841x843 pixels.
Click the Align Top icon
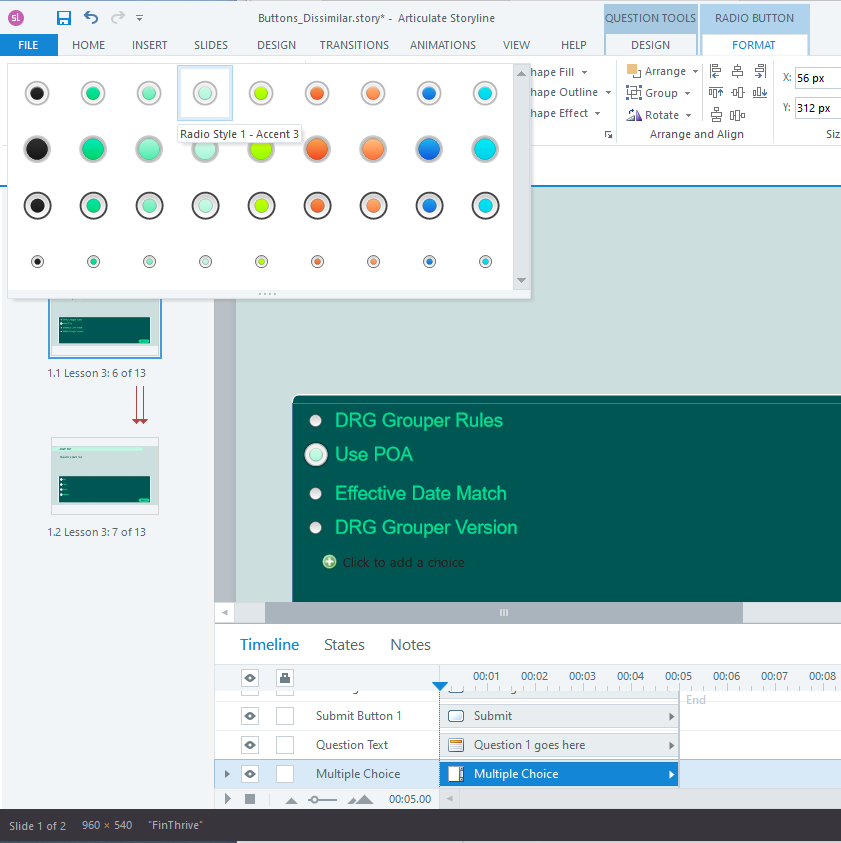[716, 93]
